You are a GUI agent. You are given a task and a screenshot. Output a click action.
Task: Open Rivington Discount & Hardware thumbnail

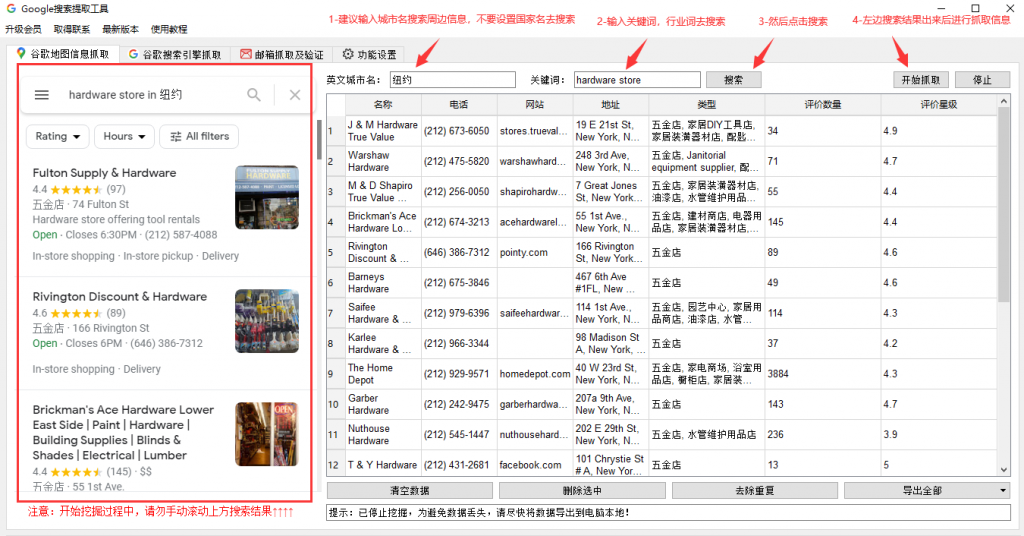(x=266, y=321)
